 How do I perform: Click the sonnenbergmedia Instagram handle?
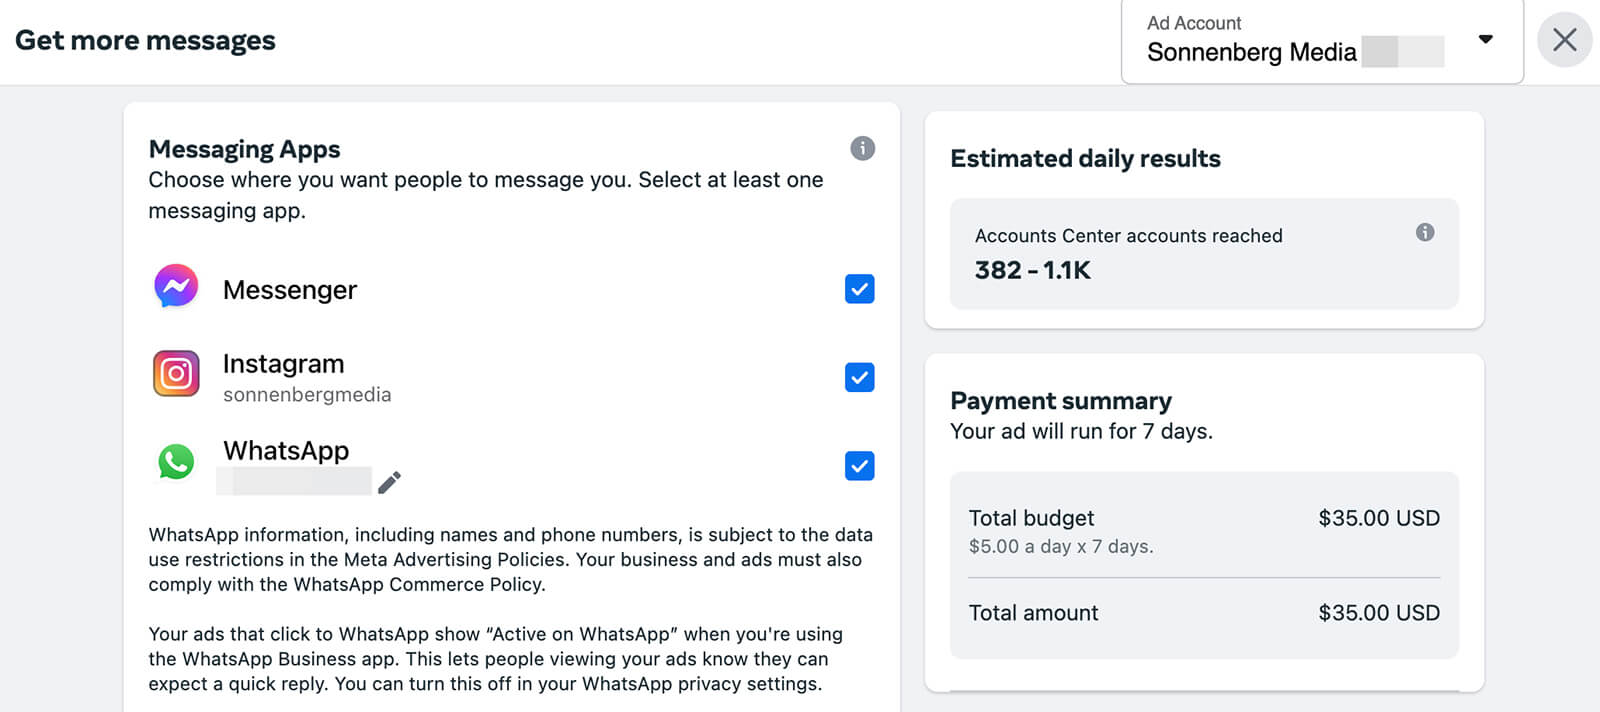307,395
